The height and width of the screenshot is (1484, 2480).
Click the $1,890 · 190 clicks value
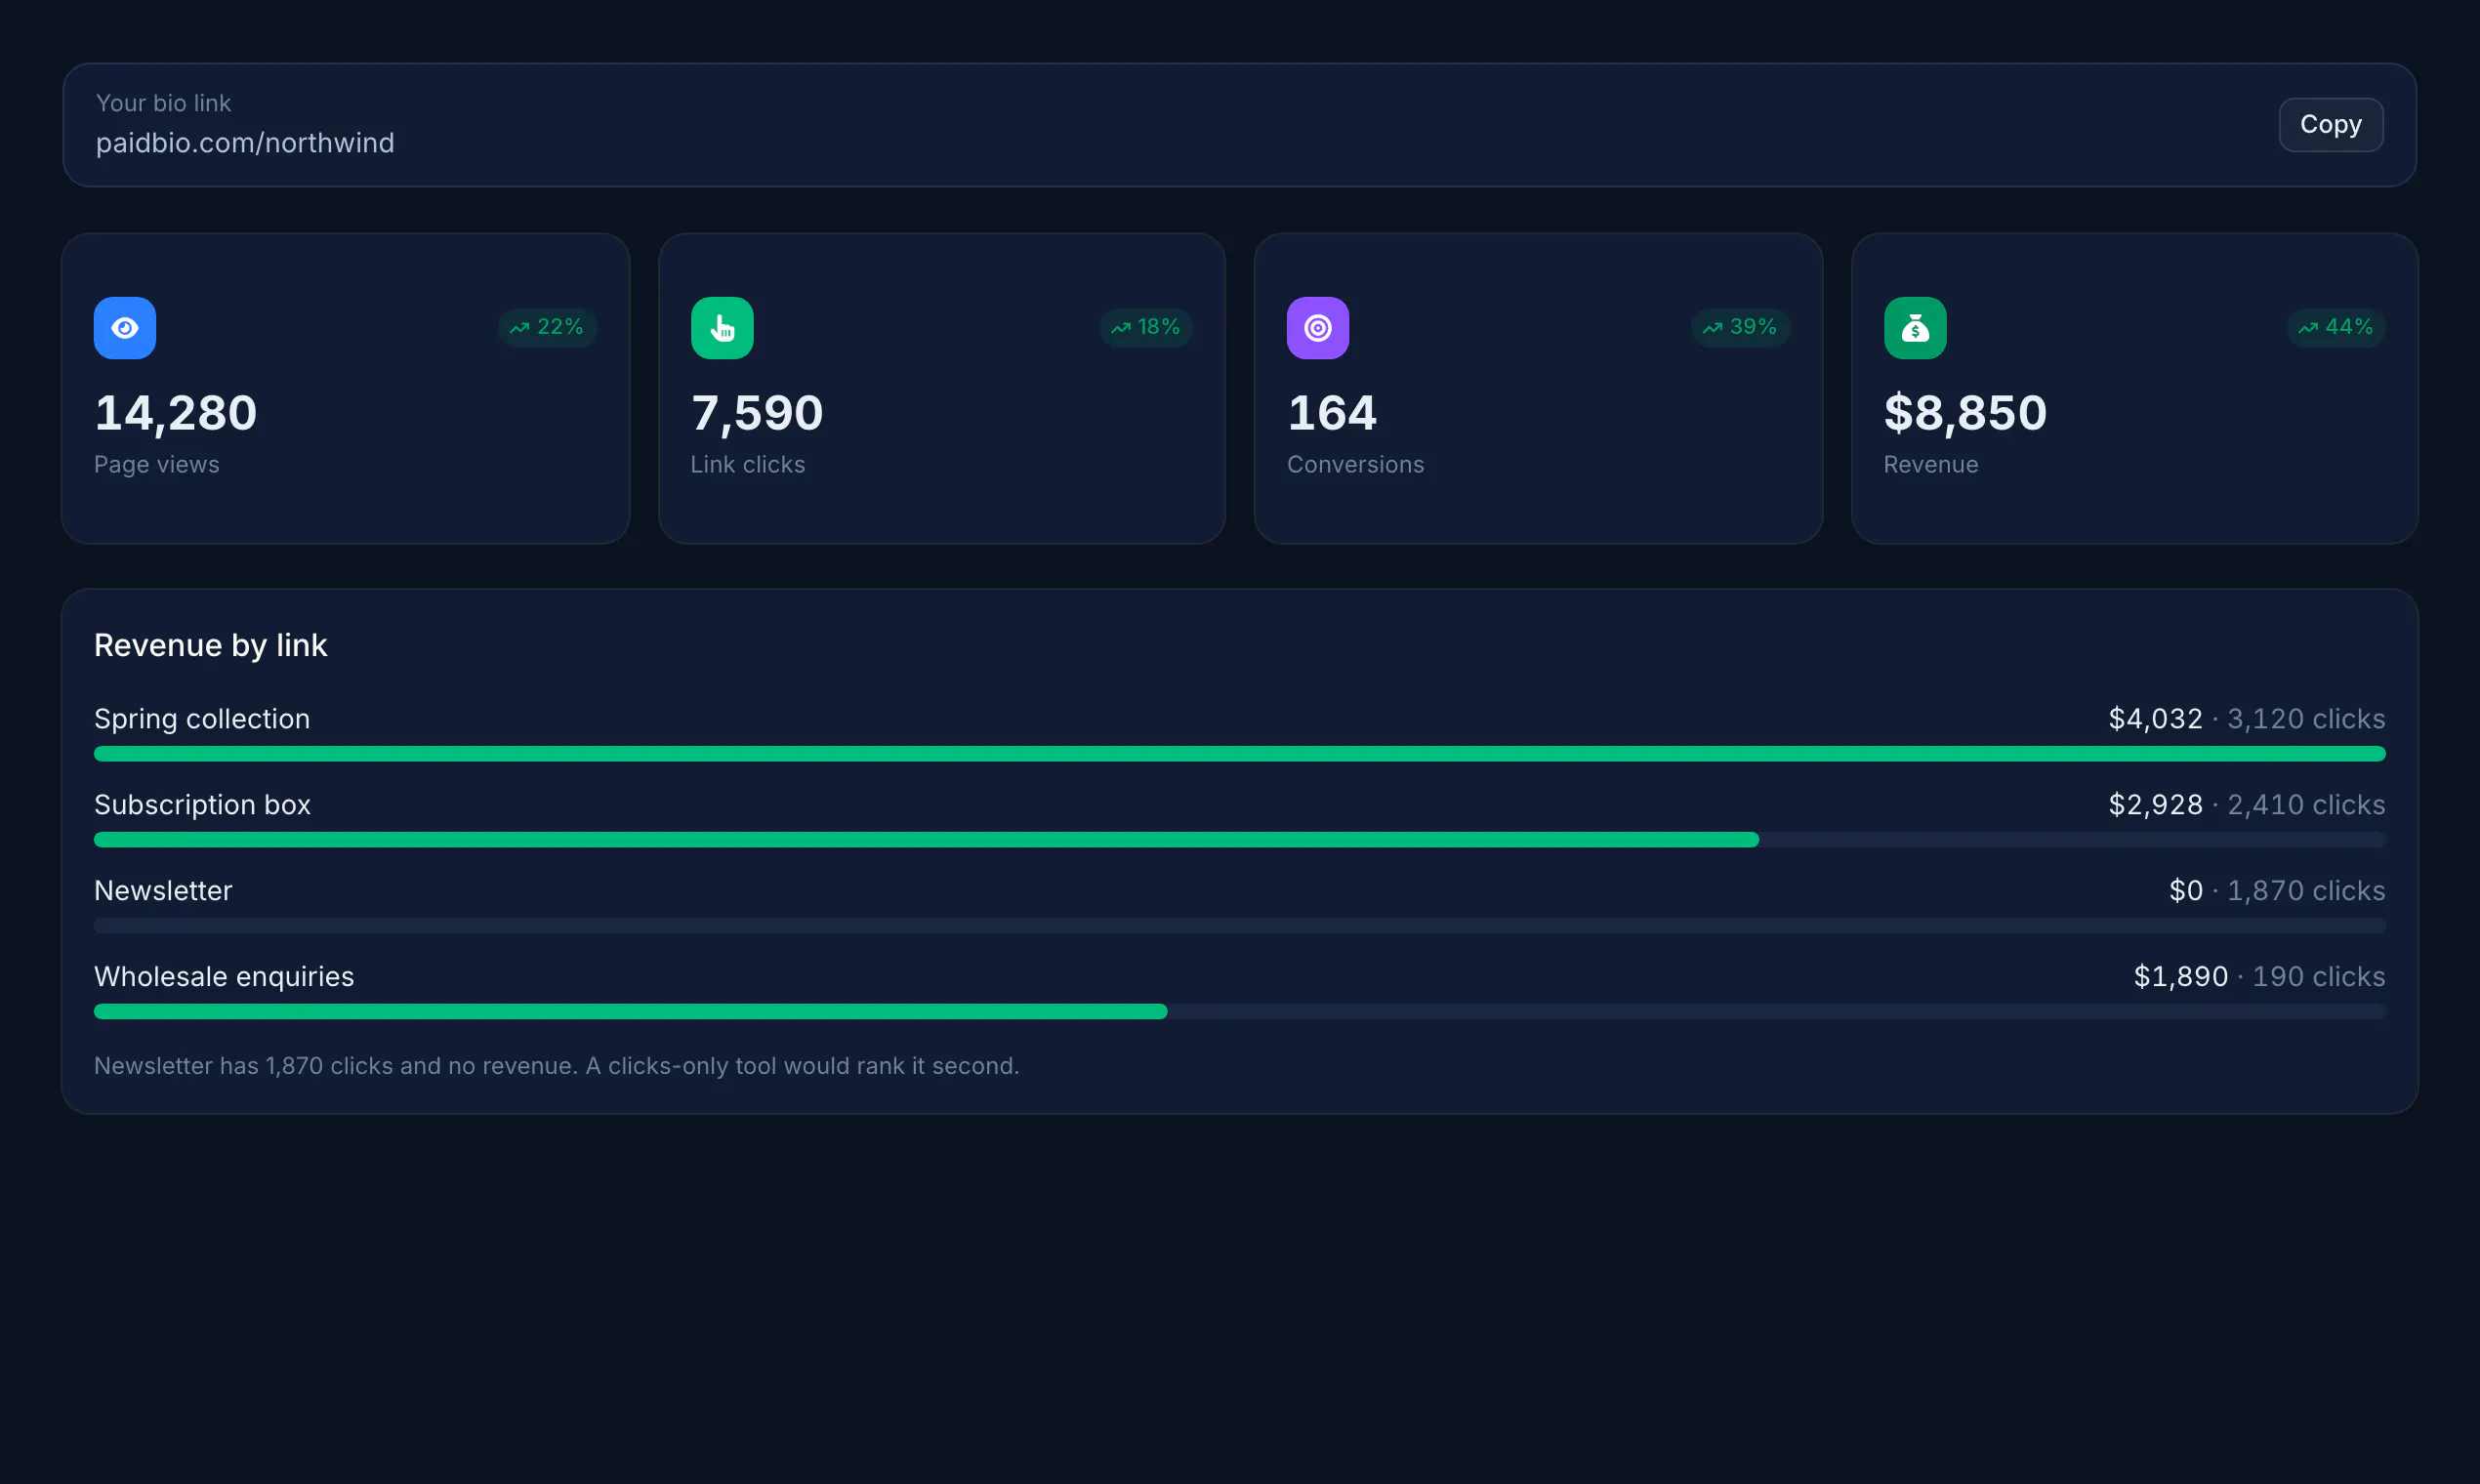pyautogui.click(x=2260, y=977)
